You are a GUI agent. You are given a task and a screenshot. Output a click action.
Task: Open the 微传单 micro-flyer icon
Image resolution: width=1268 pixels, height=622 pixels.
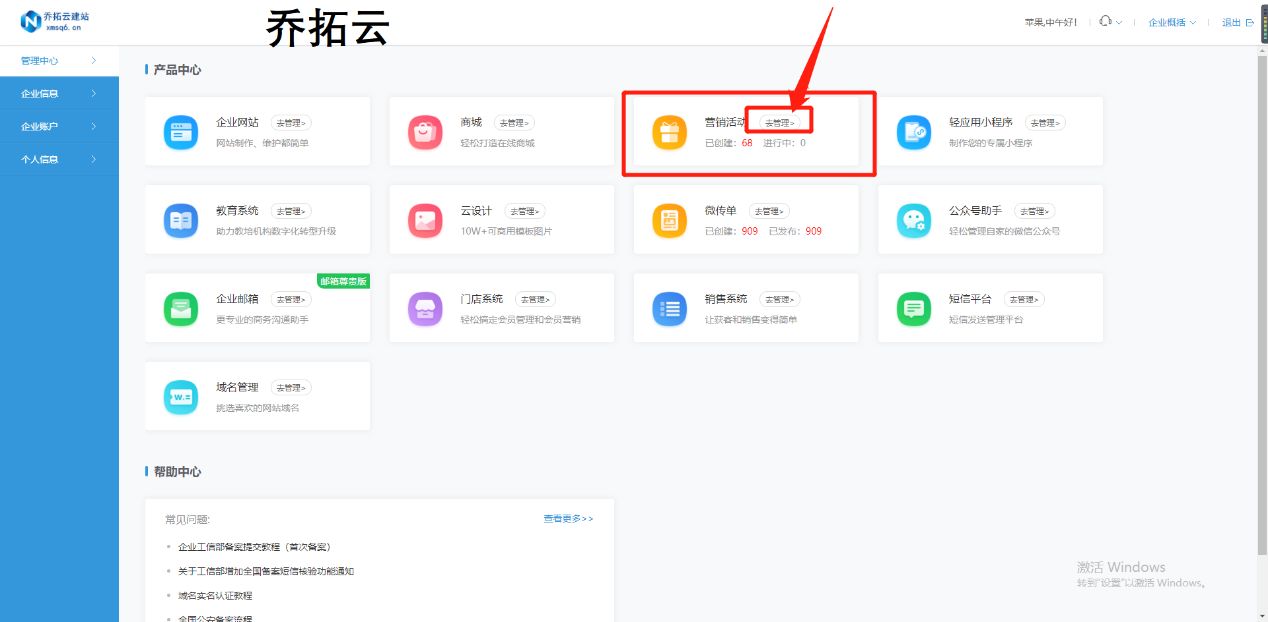[669, 219]
